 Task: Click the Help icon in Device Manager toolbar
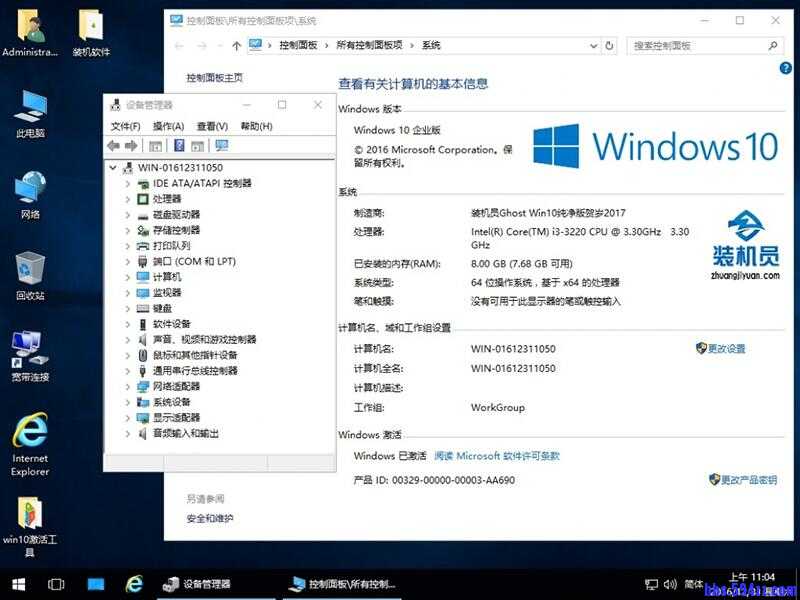[x=180, y=146]
